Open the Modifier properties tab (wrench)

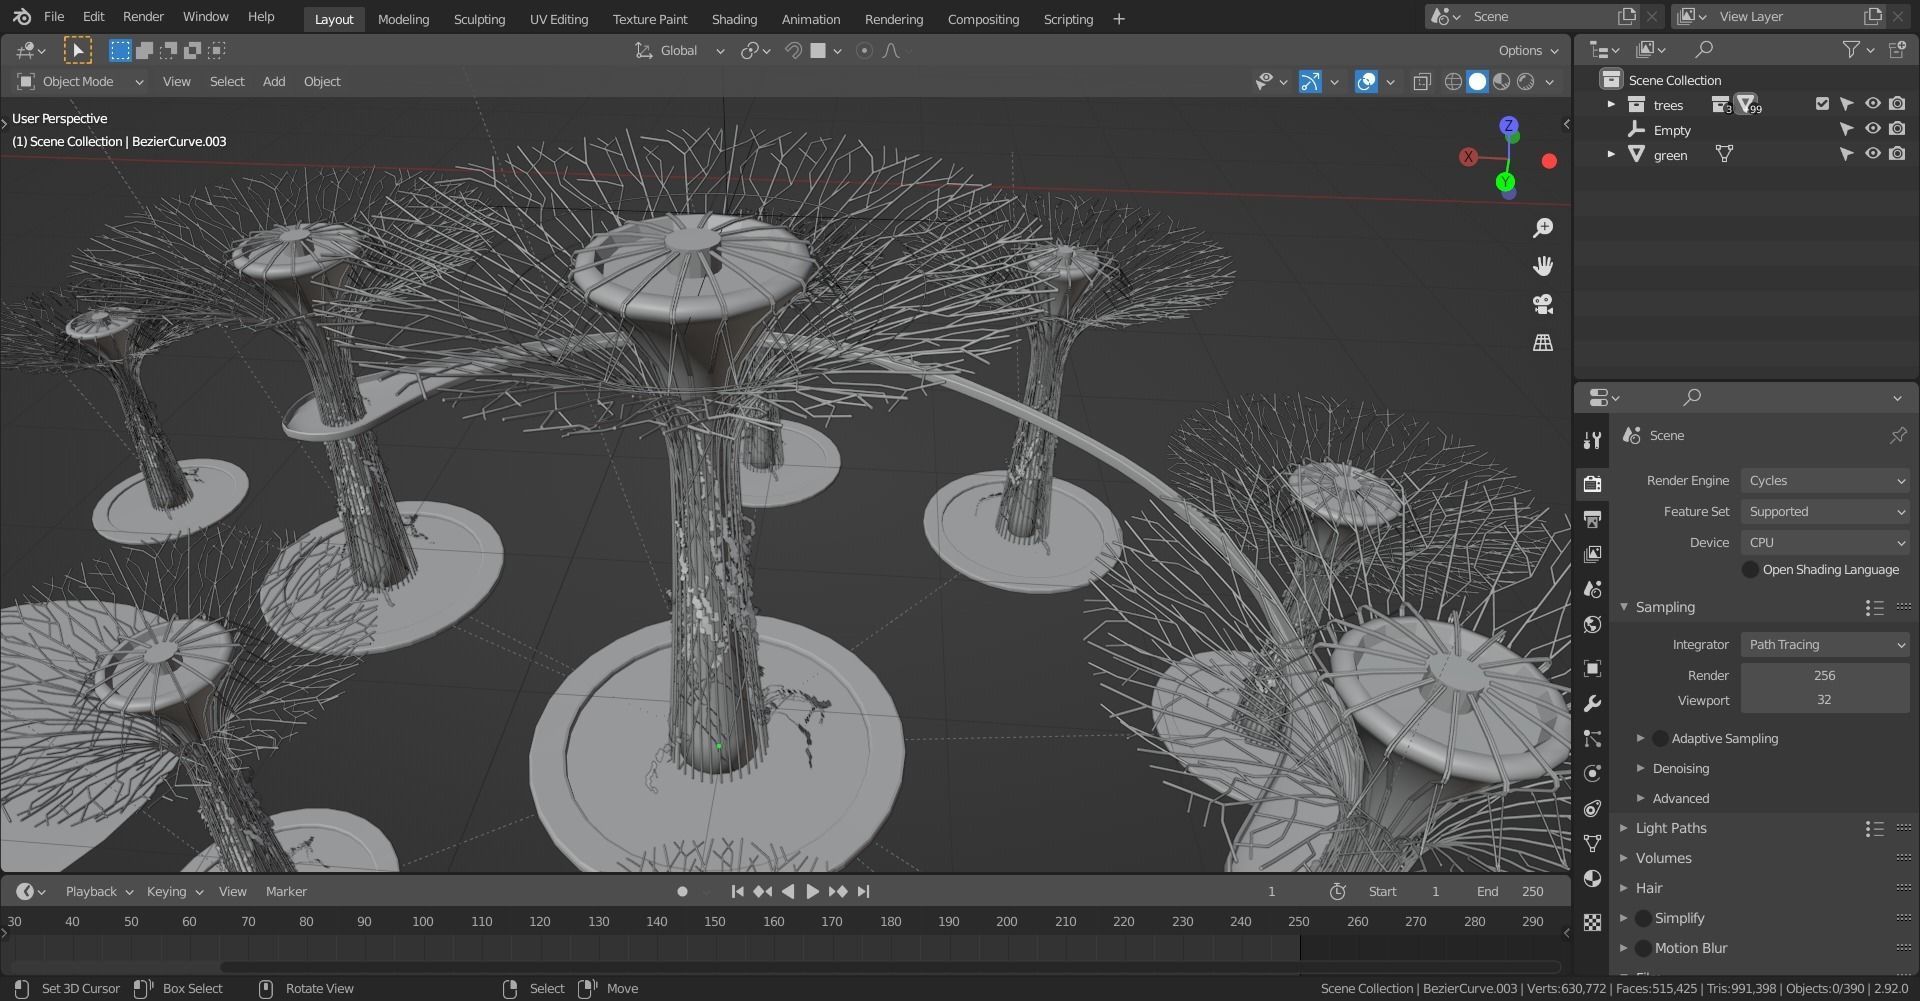point(1592,703)
